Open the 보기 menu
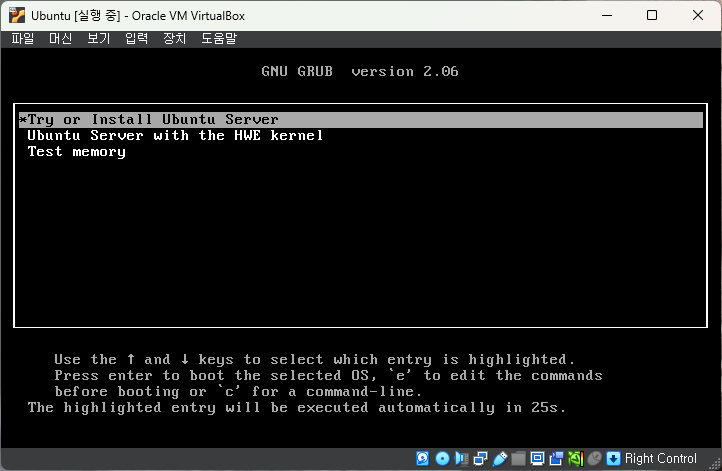The image size is (722, 471). tap(99, 39)
